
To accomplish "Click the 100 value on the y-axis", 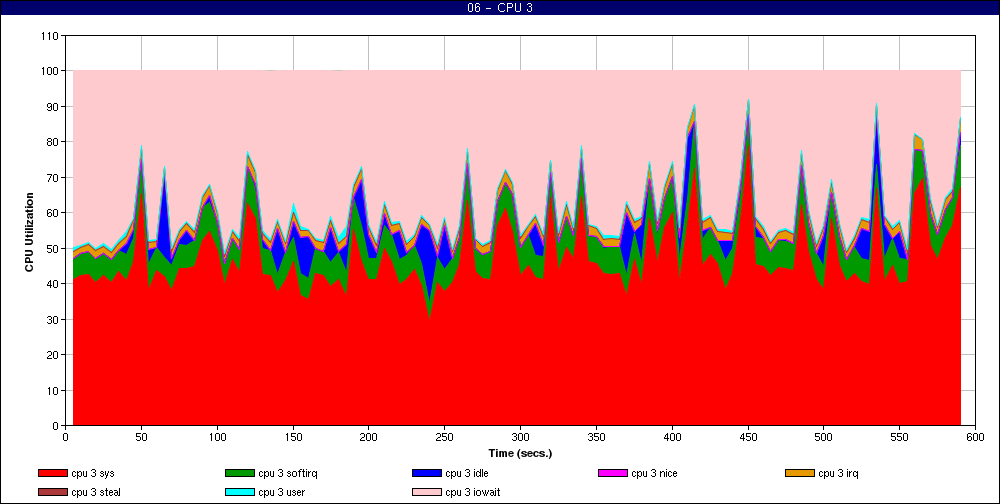I will coord(51,71).
